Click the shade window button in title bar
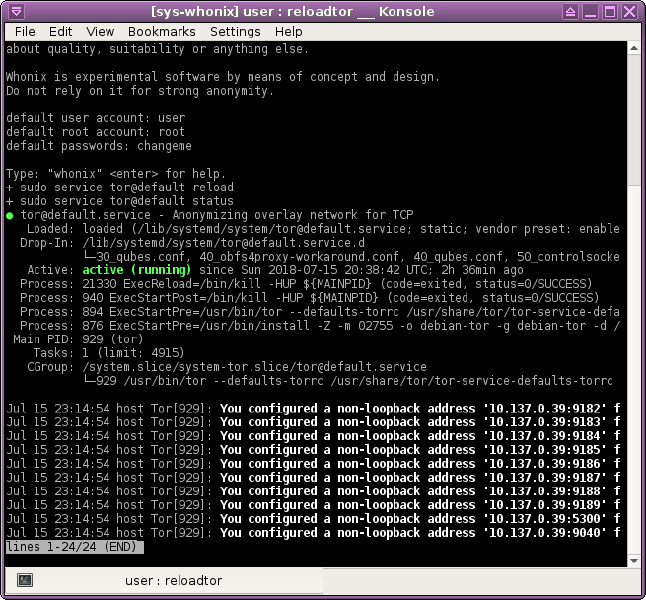 tap(571, 12)
